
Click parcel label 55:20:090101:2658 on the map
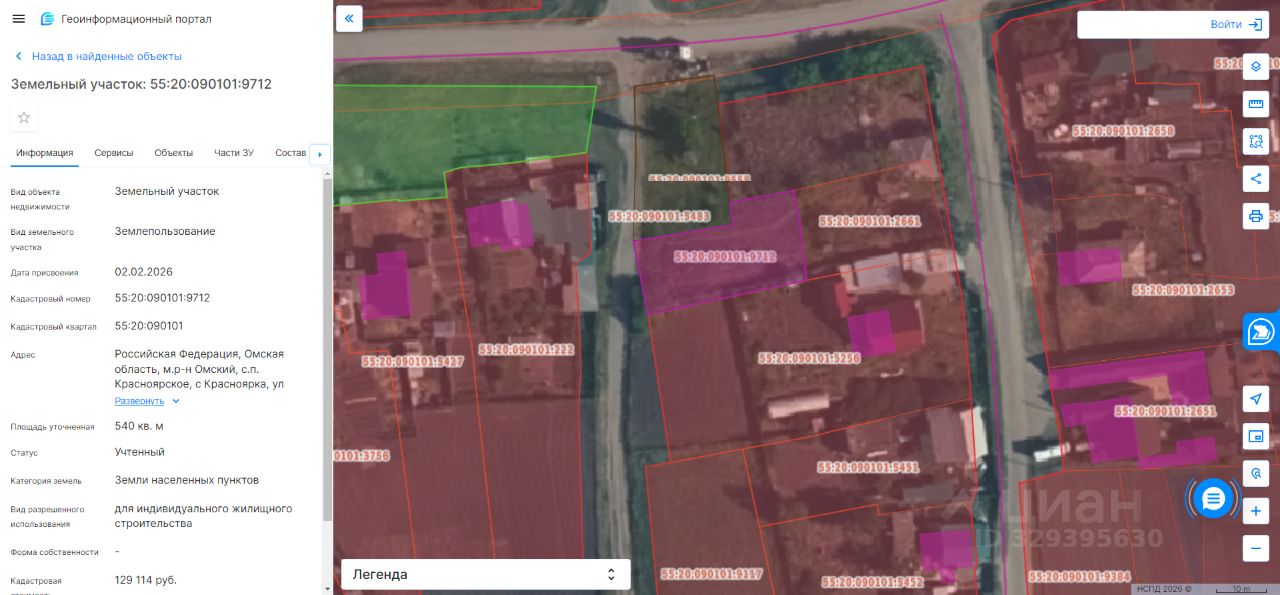tap(1122, 131)
